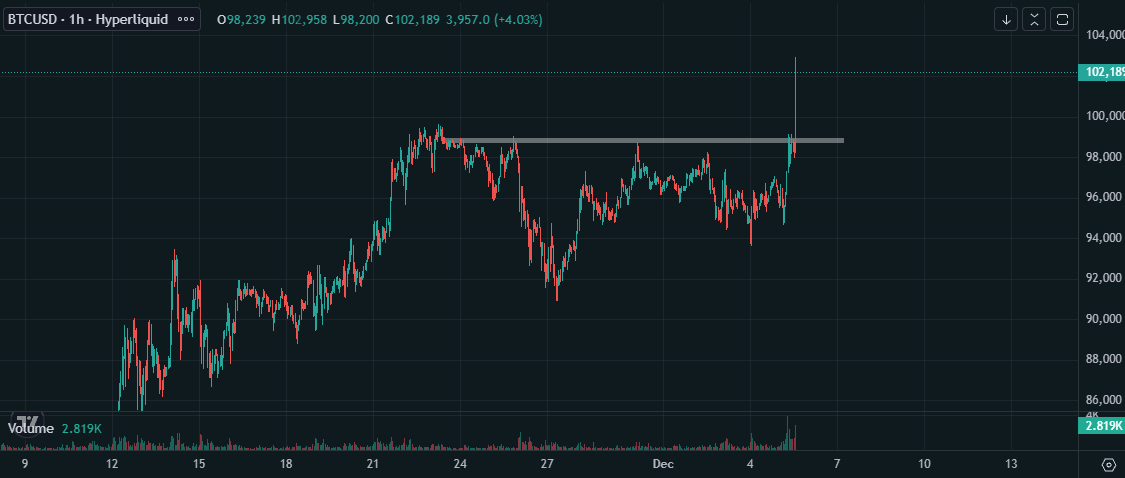Open the three-dots More menu beside Hyperliquid

click(x=185, y=19)
